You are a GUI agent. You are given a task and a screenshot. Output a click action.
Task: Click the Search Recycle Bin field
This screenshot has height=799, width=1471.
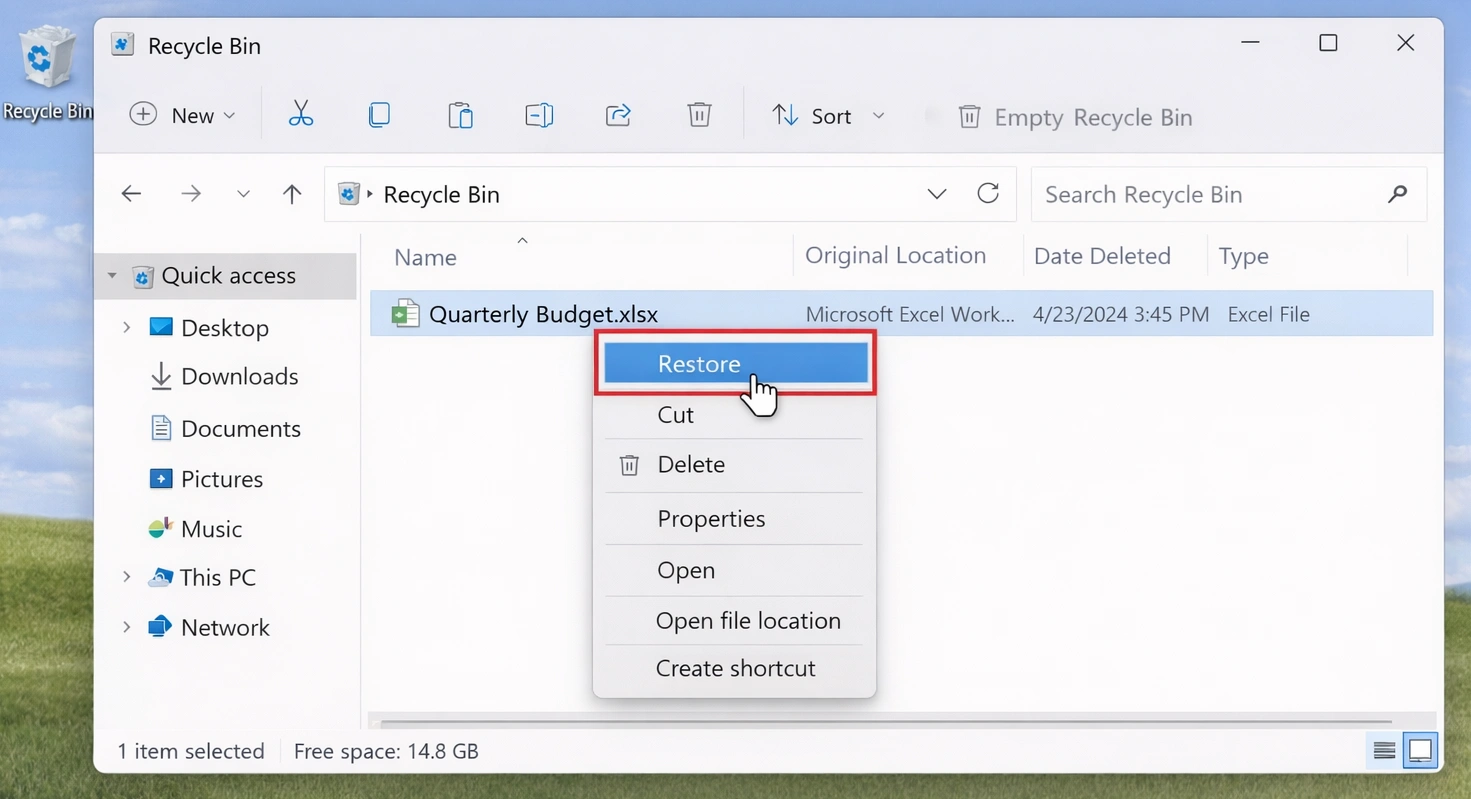point(1229,194)
